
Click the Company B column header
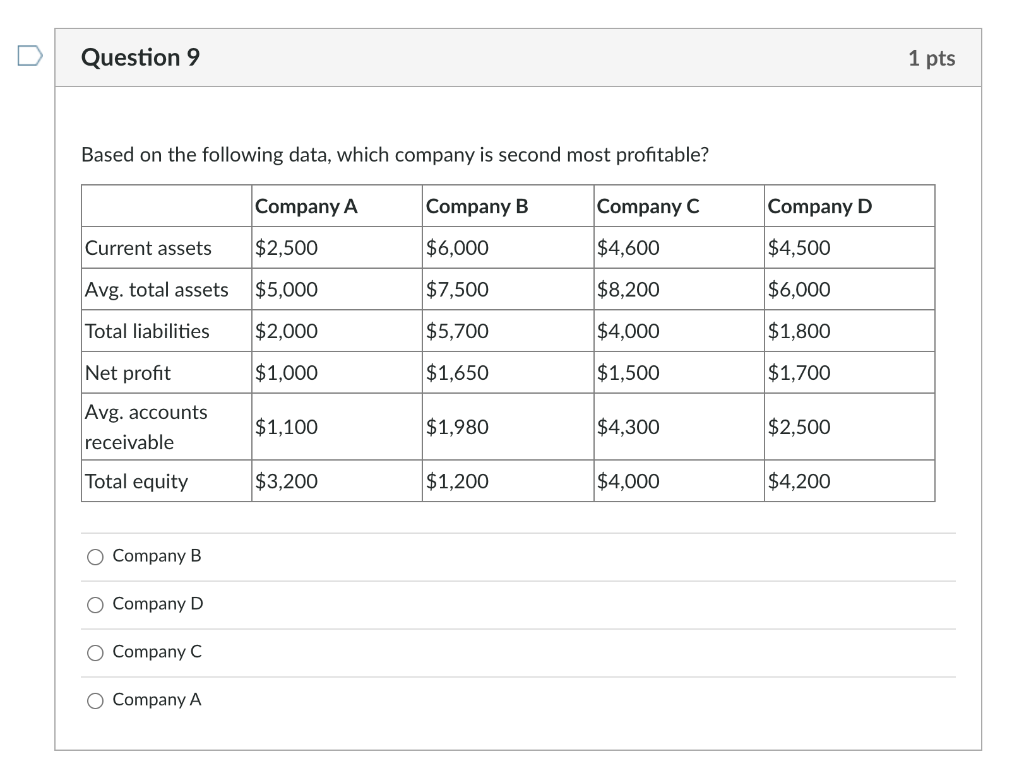coord(477,206)
